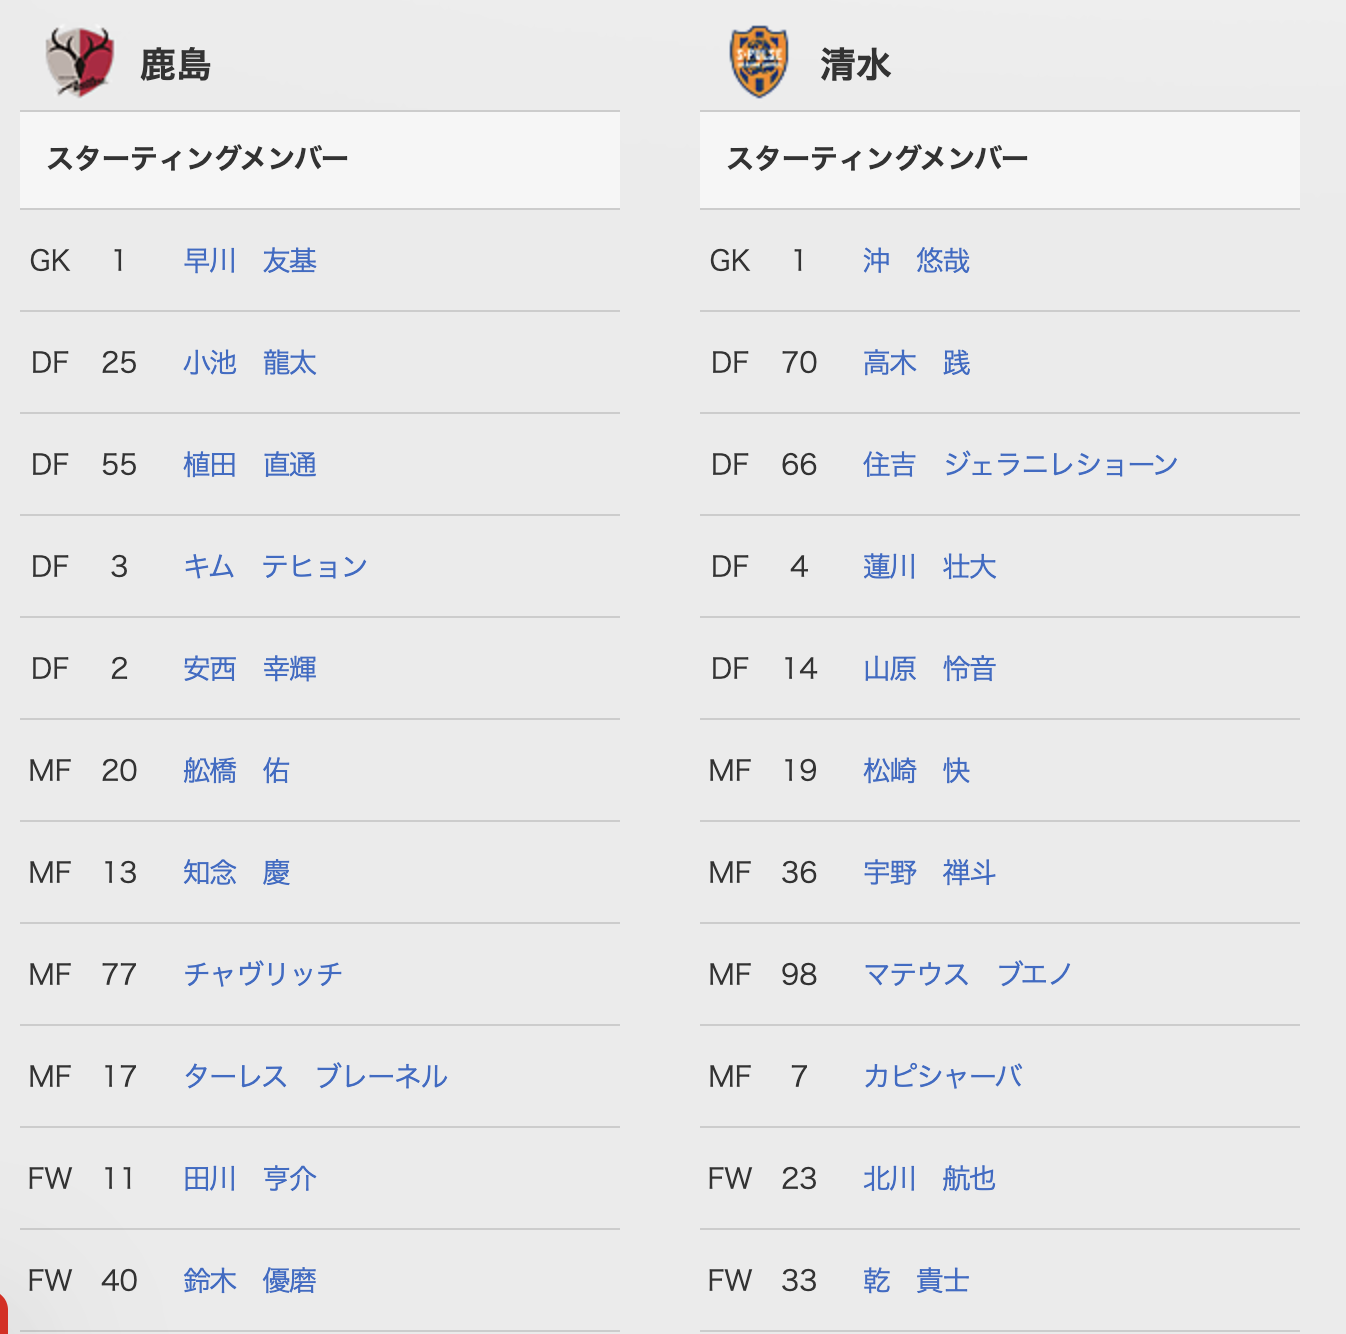The height and width of the screenshot is (1334, 1346).
Task: Click the Shimizu S-Pulse team crest
Action: [x=759, y=63]
